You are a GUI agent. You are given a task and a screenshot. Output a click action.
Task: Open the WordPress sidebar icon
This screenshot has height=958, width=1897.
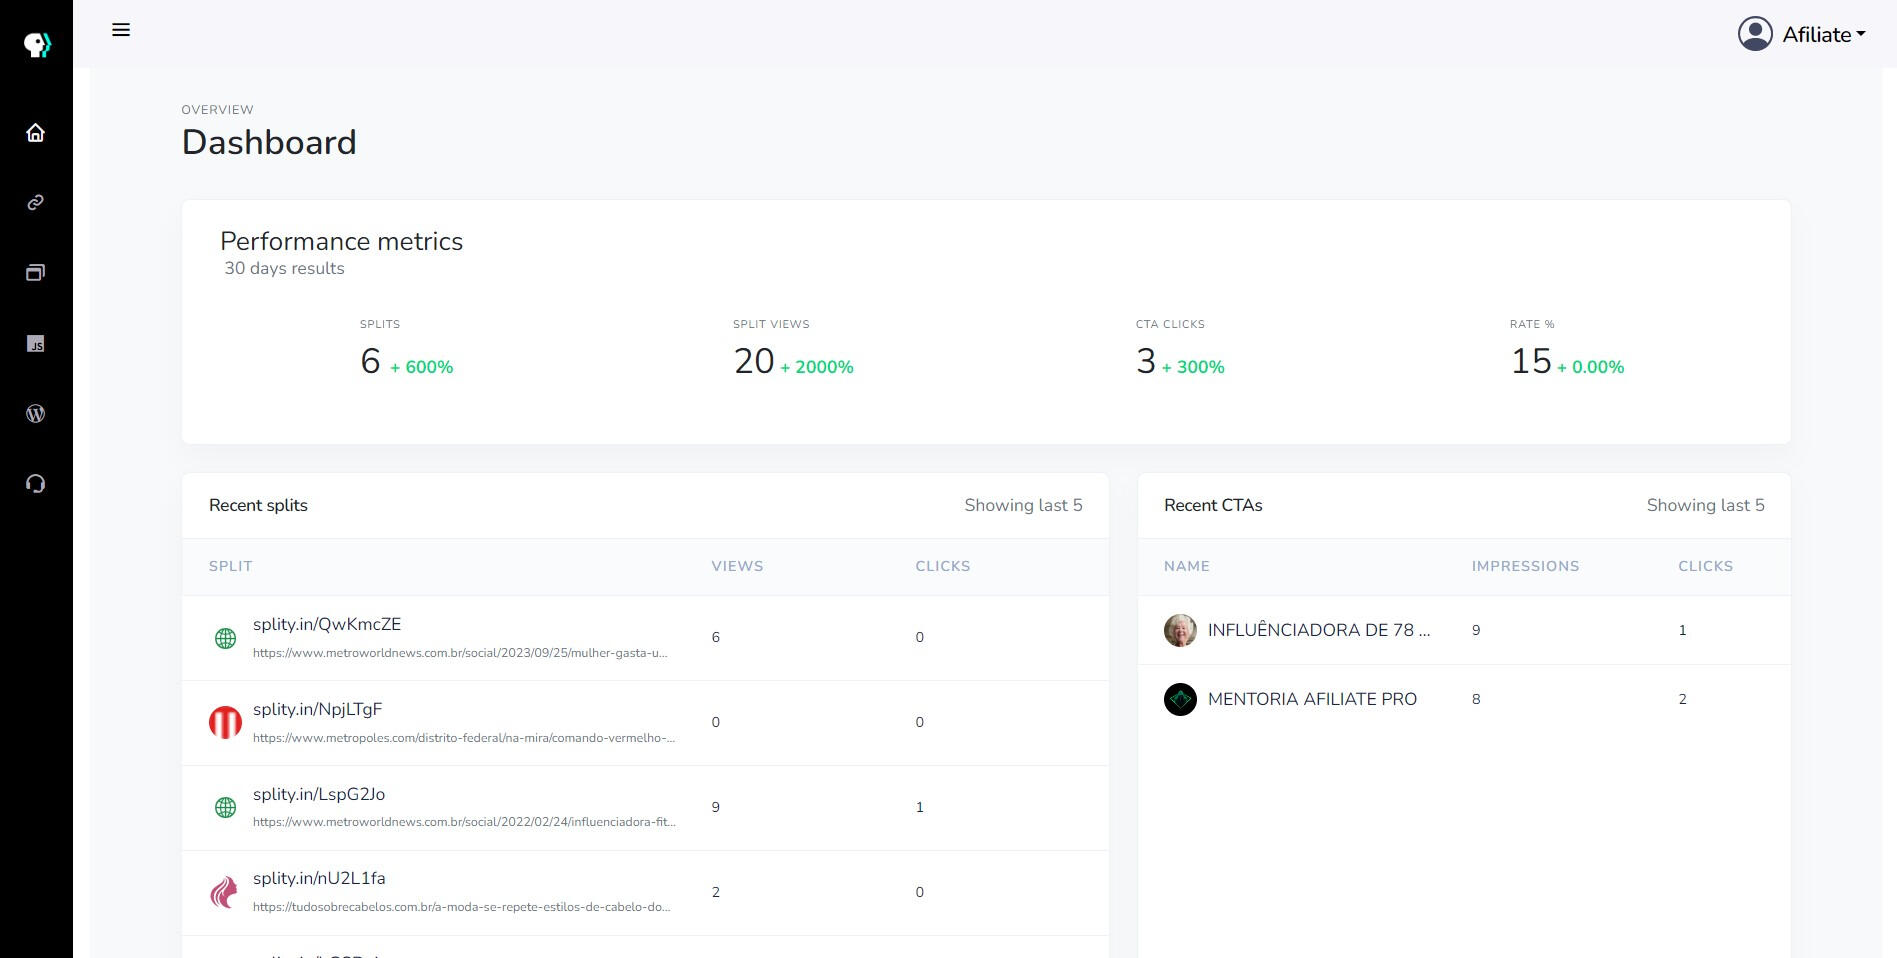36,414
